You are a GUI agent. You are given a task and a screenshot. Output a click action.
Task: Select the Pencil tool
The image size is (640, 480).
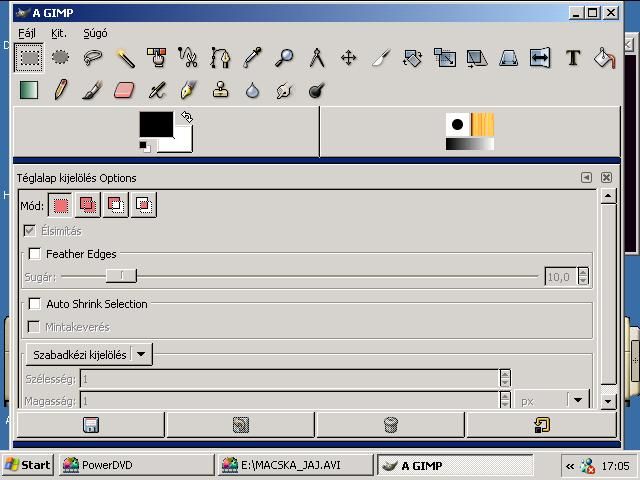coord(60,90)
